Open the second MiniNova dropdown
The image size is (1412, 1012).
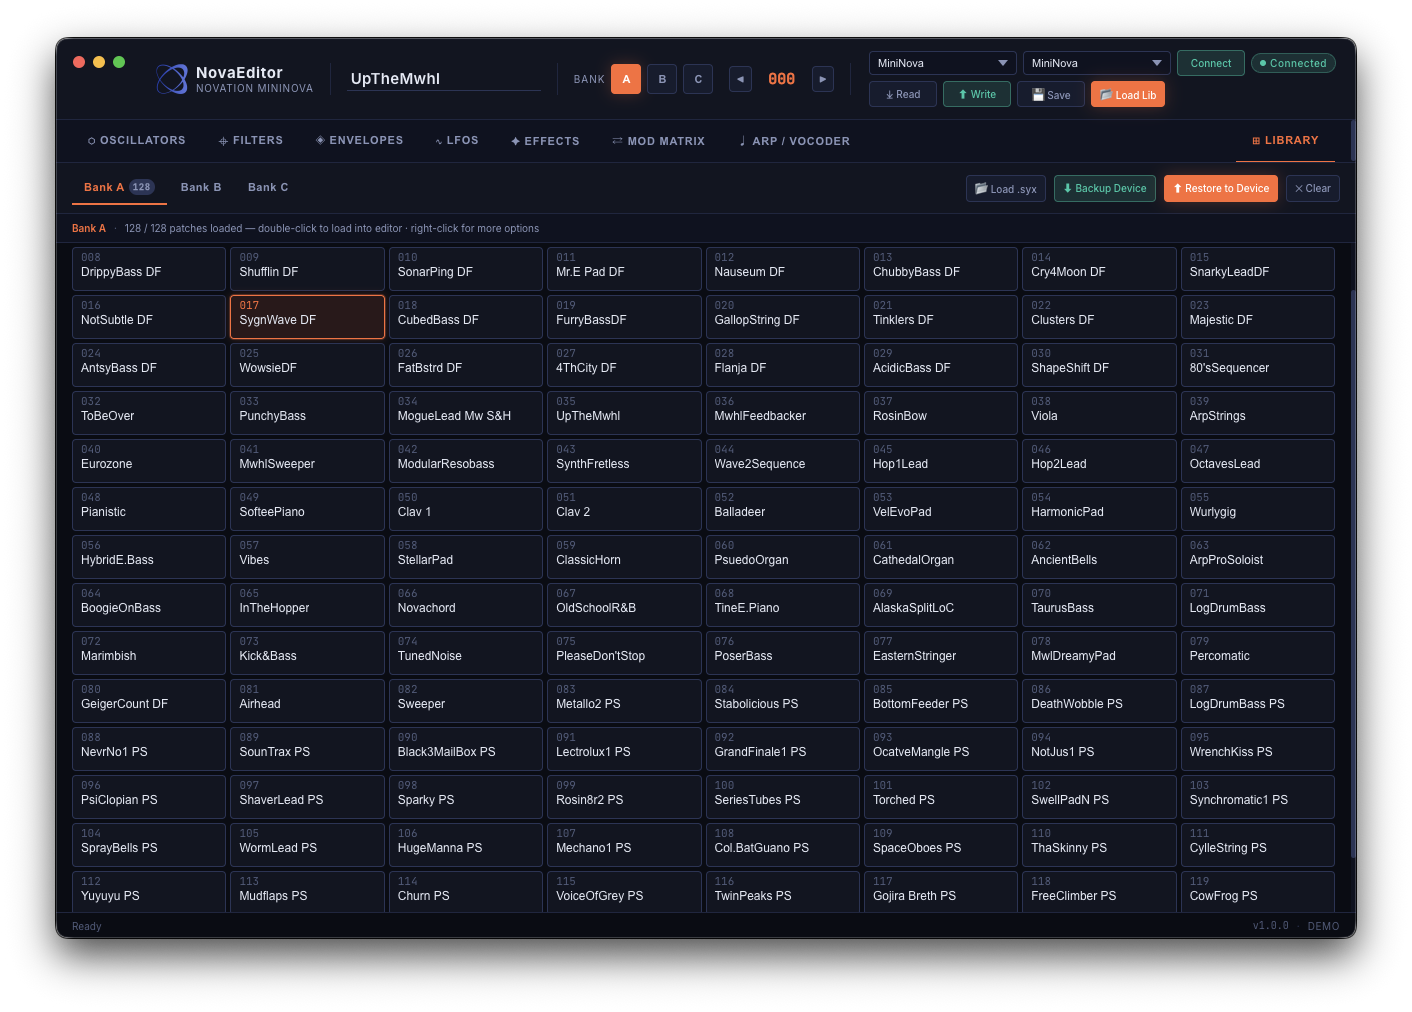[x=1097, y=63]
